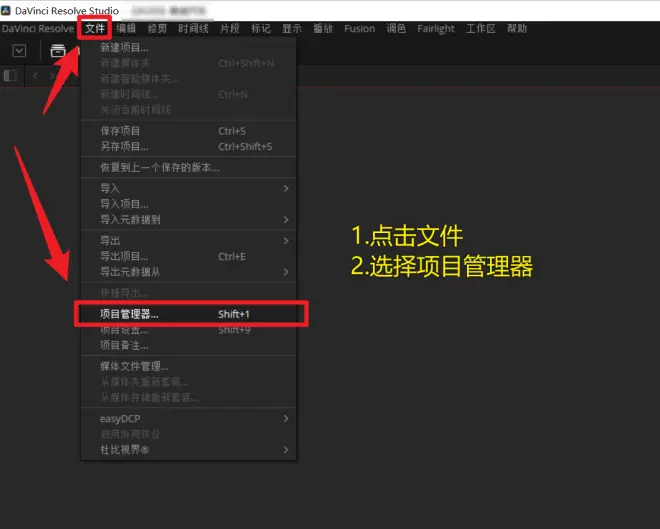The image size is (660, 529).
Task: Open the 编辑 menu
Action: 126,29
